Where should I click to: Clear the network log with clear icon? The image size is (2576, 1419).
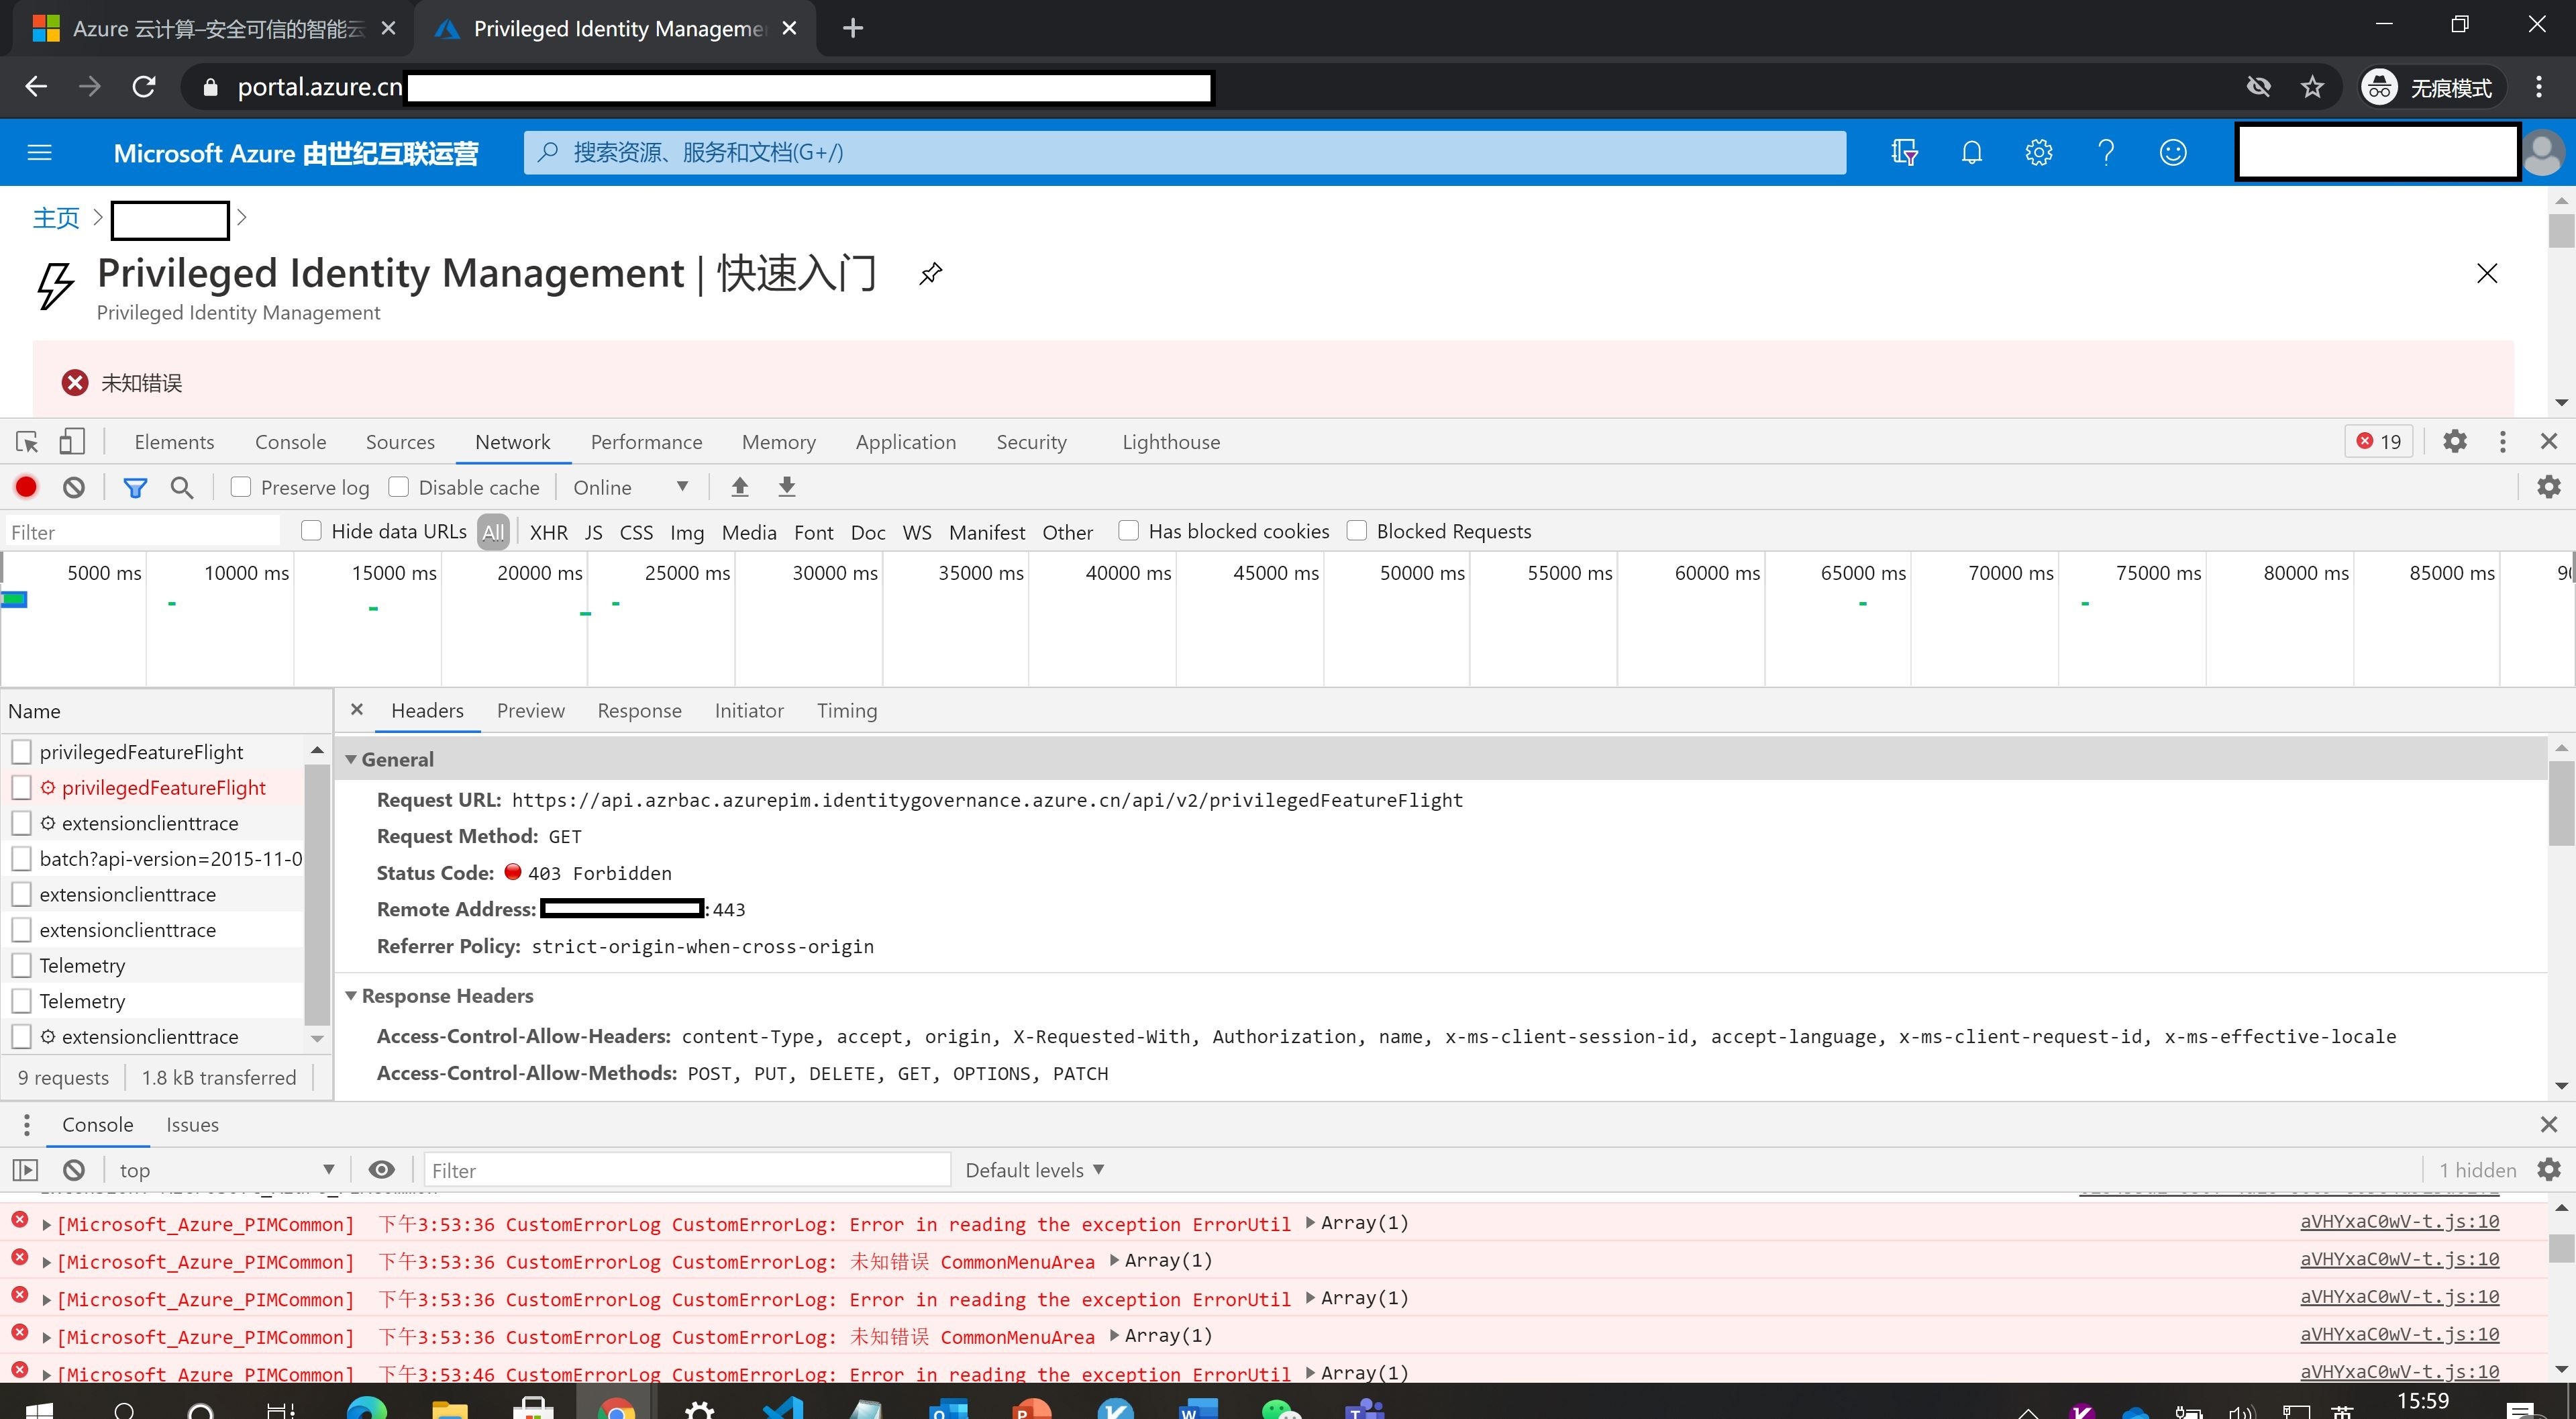click(74, 487)
